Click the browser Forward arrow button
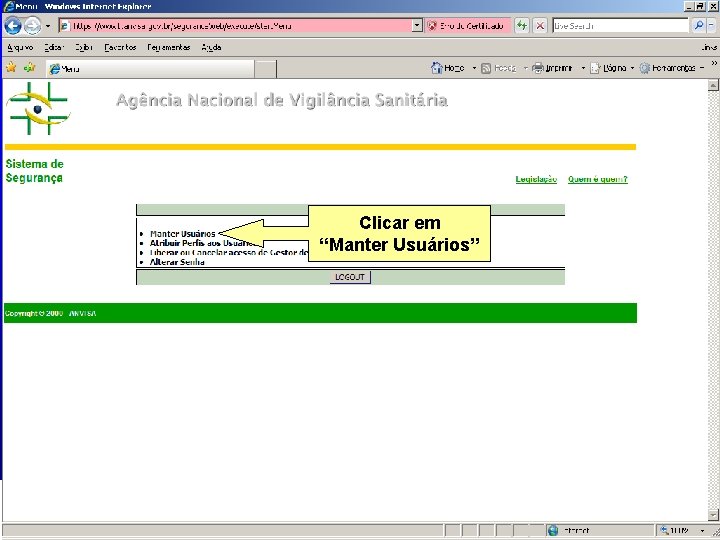720x540 pixels. [32, 26]
